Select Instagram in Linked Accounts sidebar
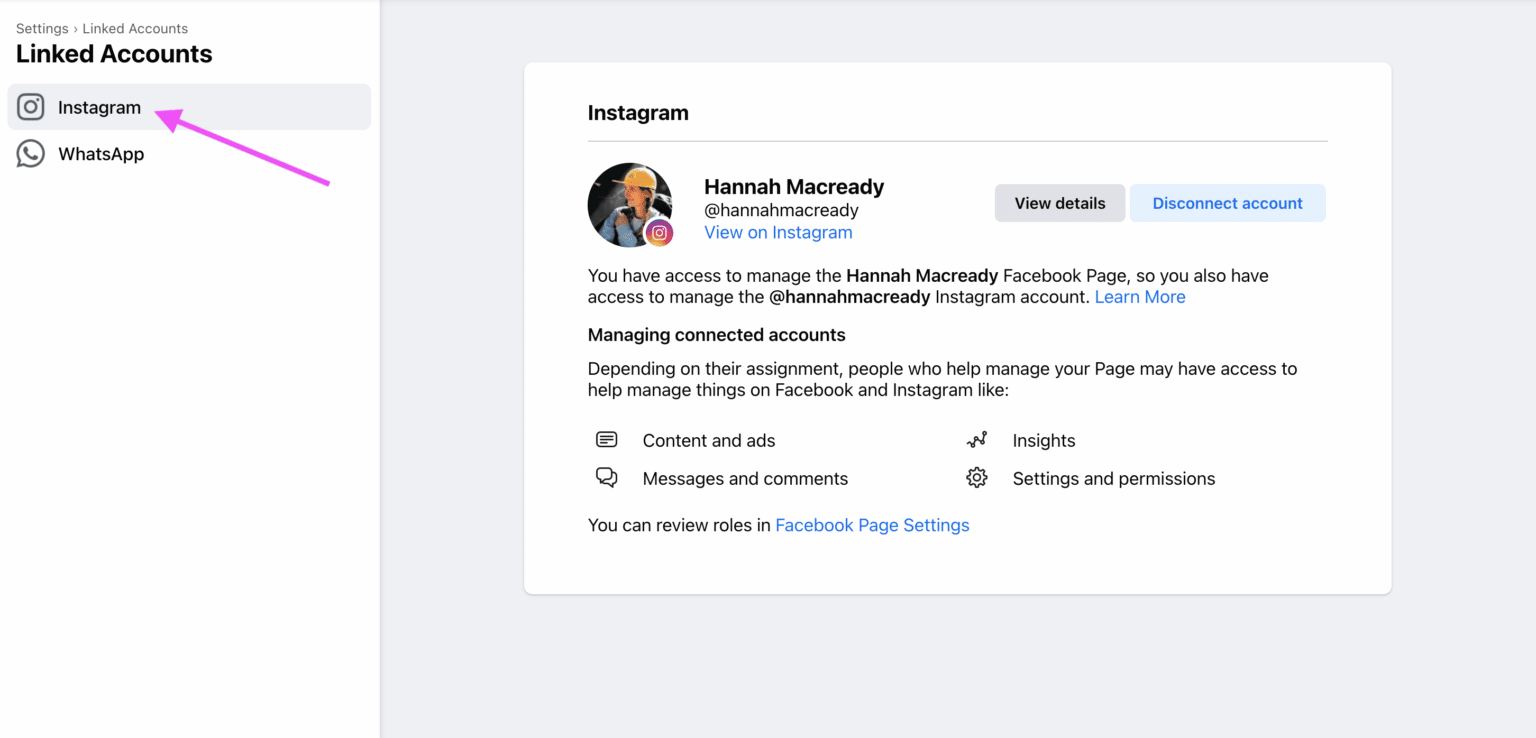The width and height of the screenshot is (1536, 738). coord(189,107)
